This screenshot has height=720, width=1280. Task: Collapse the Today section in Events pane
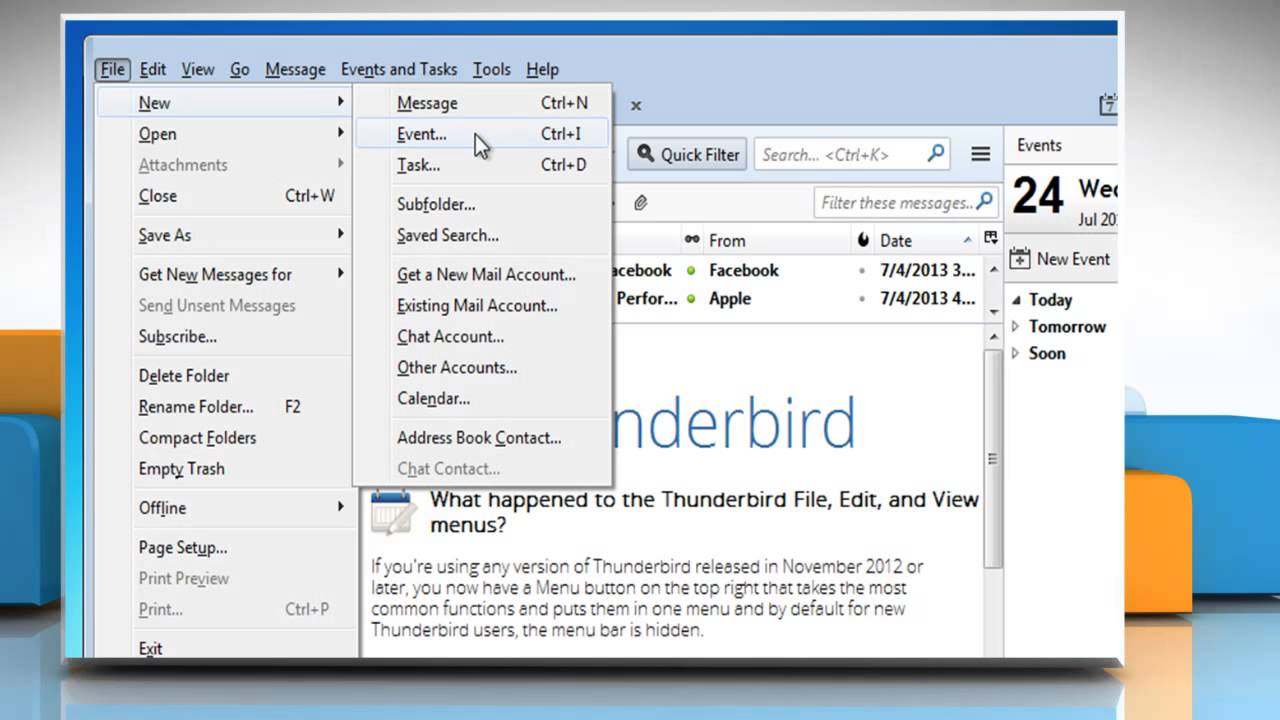(x=1016, y=300)
